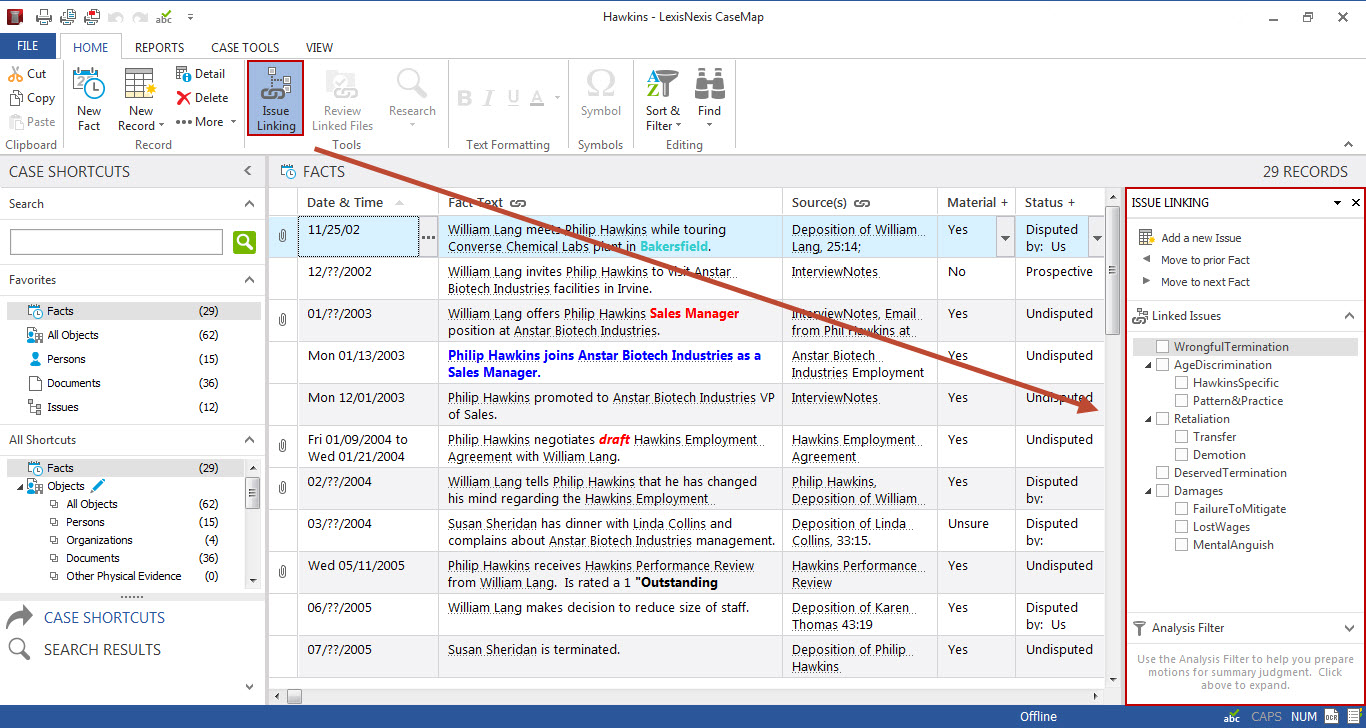Toggle the Issue Linking pane
This screenshot has width=1366, height=728.
pos(275,97)
